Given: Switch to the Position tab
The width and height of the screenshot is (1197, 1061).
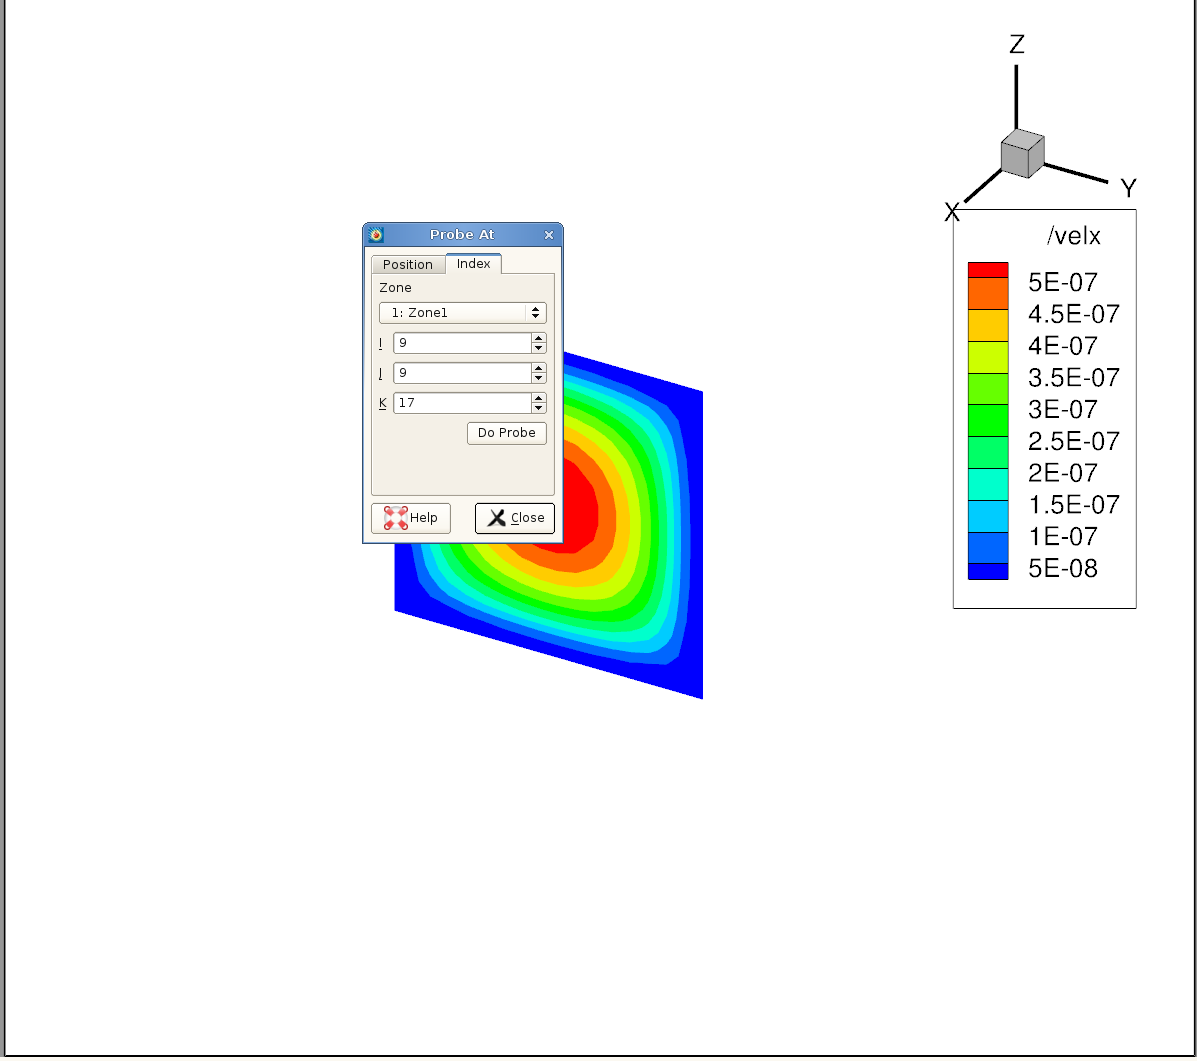Looking at the screenshot, I should point(408,265).
